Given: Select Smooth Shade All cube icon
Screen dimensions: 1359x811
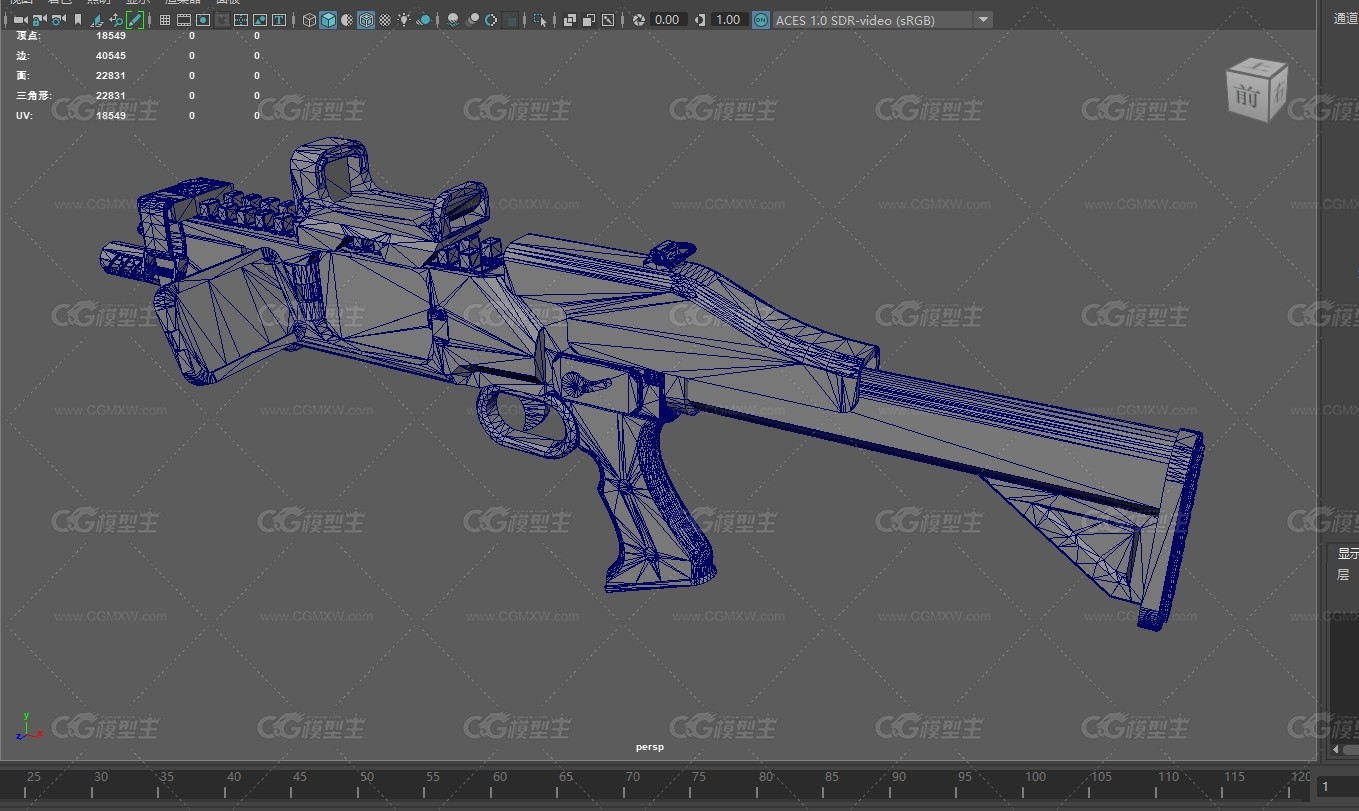Looking at the screenshot, I should 328,20.
